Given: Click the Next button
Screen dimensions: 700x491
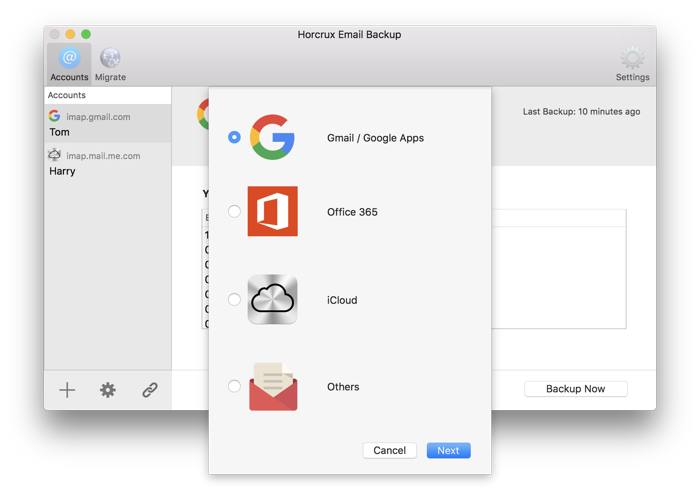Looking at the screenshot, I should coord(448,450).
